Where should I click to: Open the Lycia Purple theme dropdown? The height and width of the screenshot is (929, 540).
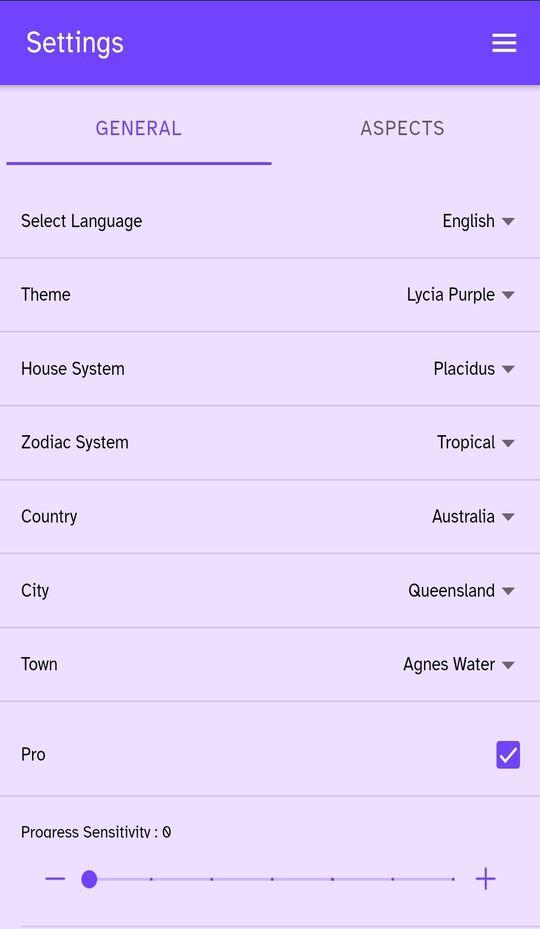[x=460, y=294]
